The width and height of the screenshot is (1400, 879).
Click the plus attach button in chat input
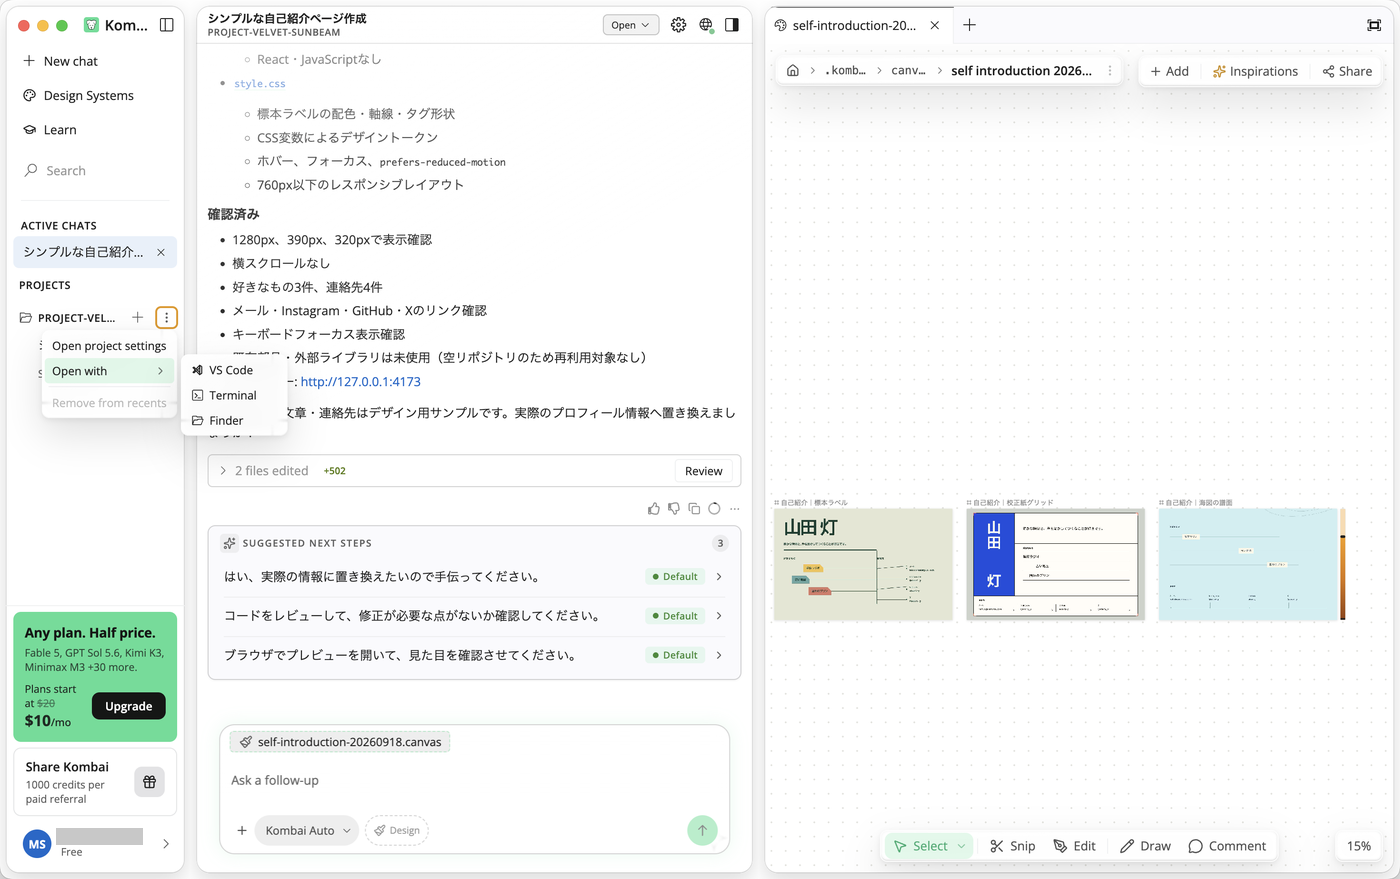(242, 830)
